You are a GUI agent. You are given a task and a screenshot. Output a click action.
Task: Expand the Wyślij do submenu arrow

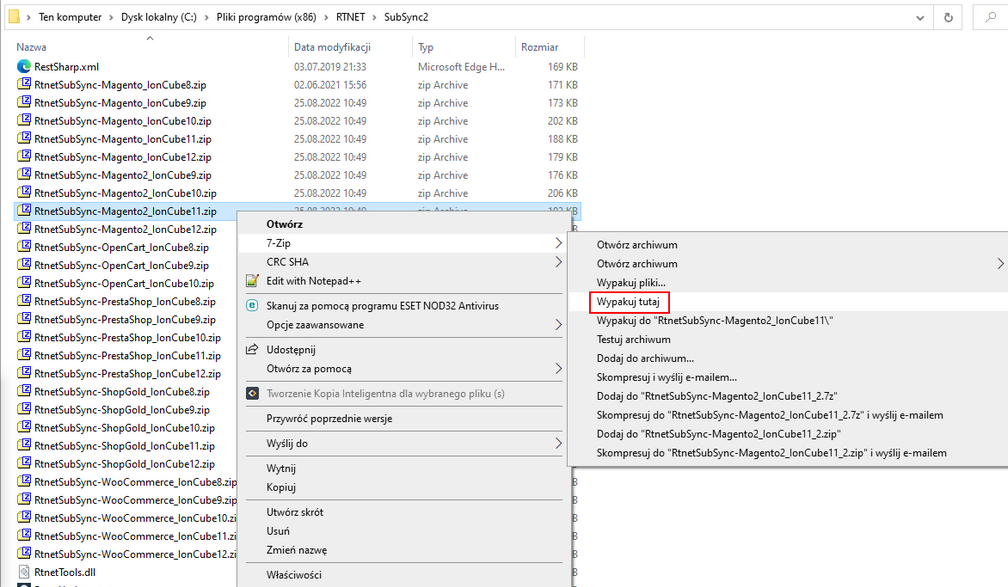pos(558,443)
